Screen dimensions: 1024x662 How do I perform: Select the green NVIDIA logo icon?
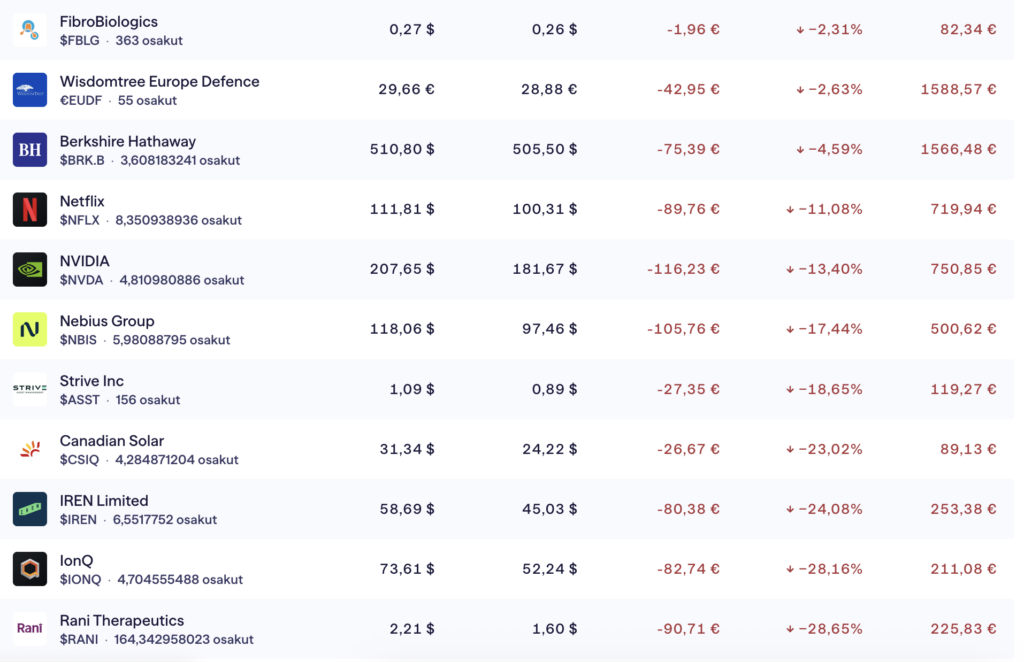tap(30, 270)
